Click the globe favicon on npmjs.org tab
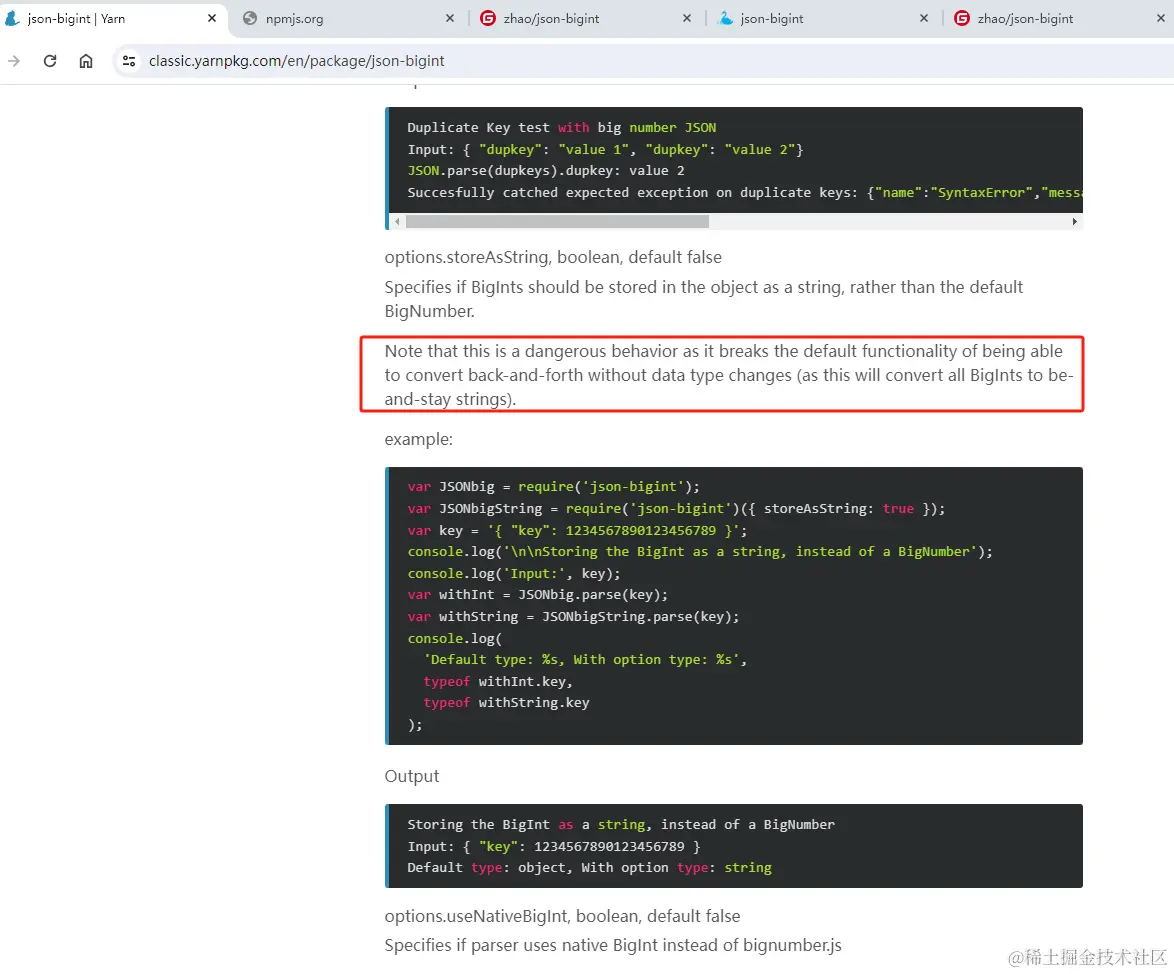This screenshot has height=974, width=1174. point(250,18)
